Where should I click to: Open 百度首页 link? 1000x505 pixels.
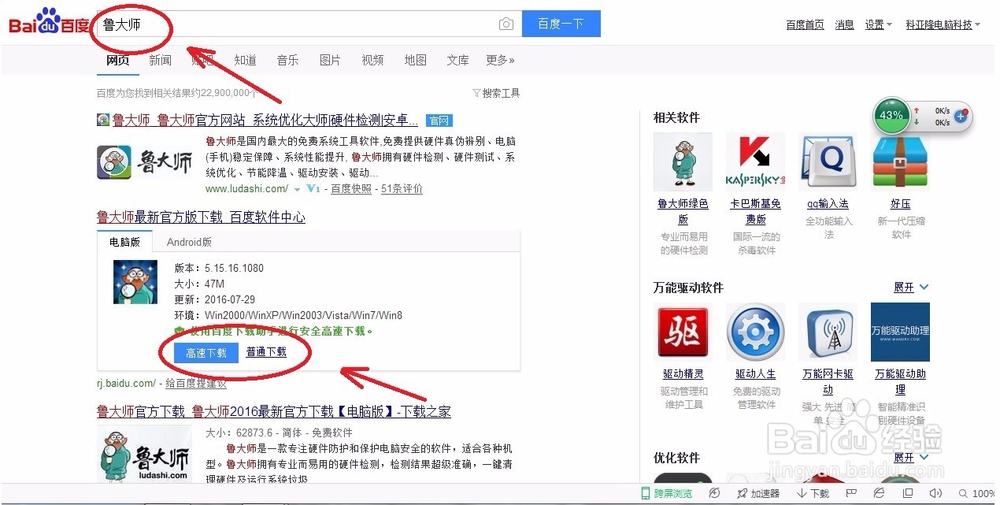click(805, 25)
